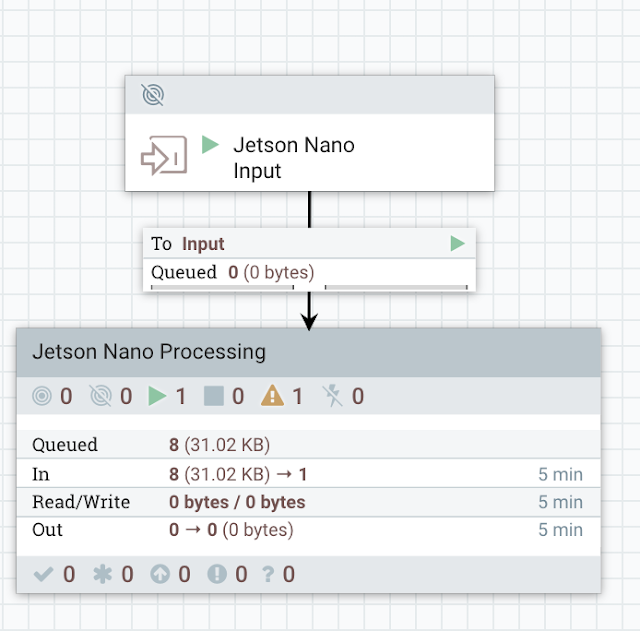Click the 5 min label in the In row

tap(560, 475)
